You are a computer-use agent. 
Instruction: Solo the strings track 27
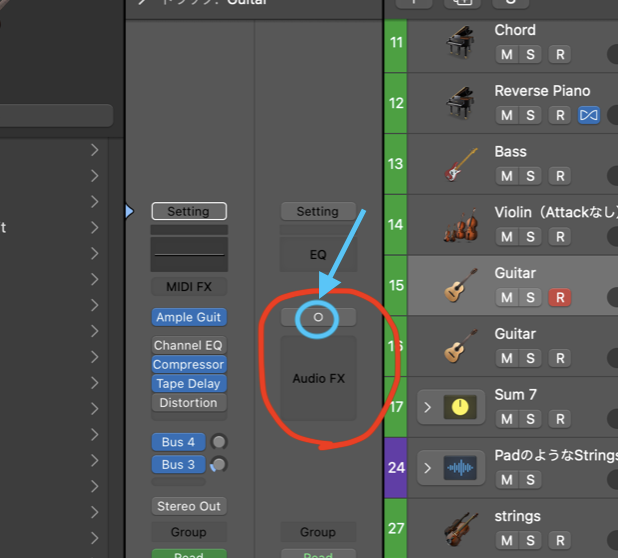point(530,541)
